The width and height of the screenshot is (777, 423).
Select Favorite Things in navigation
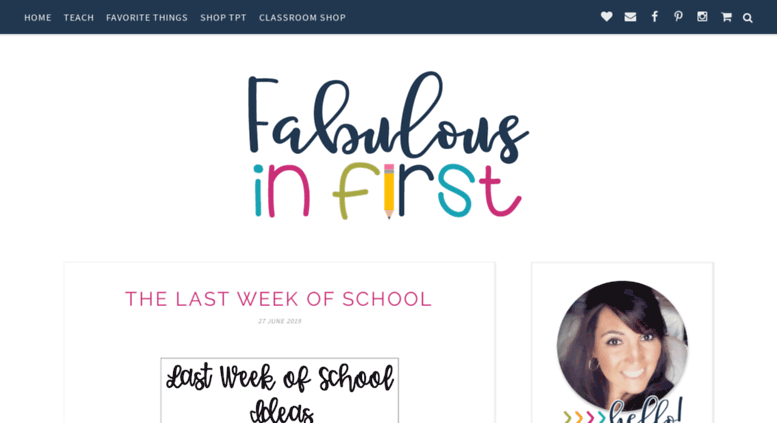click(x=147, y=18)
